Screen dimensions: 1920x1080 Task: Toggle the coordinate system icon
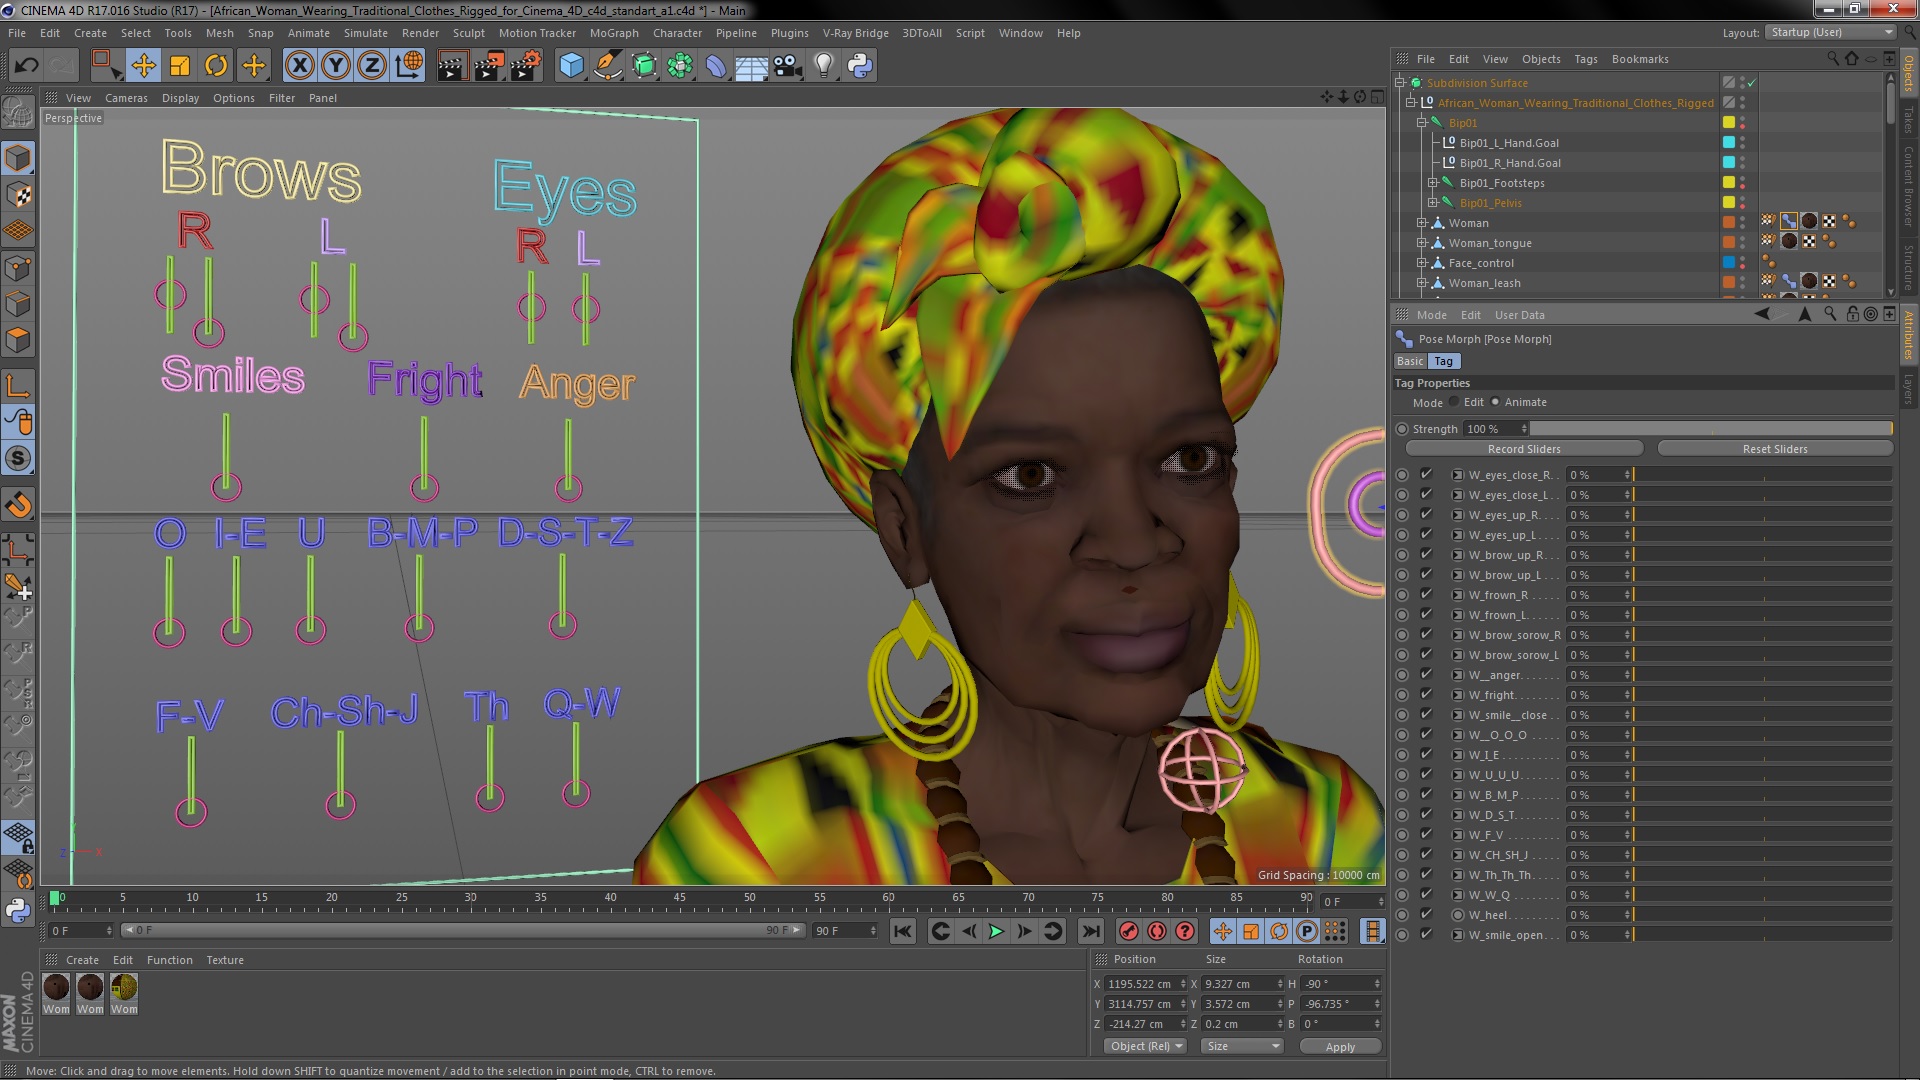(x=408, y=66)
